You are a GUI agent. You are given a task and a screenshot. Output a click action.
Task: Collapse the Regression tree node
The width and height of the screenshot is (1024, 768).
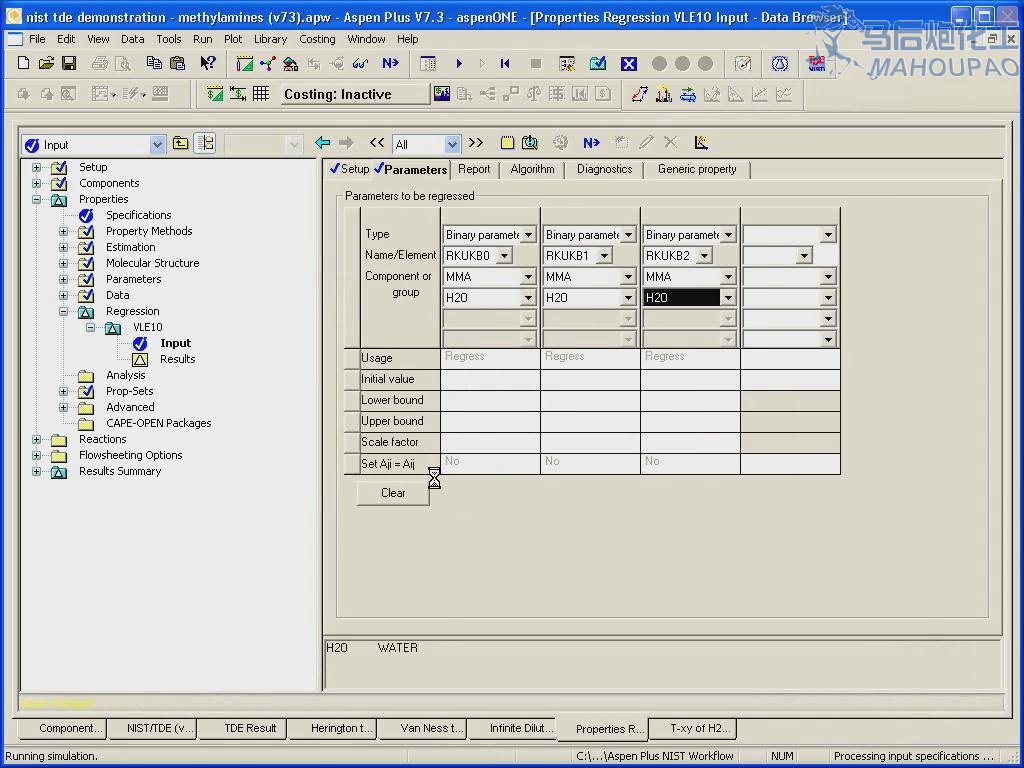63,312
